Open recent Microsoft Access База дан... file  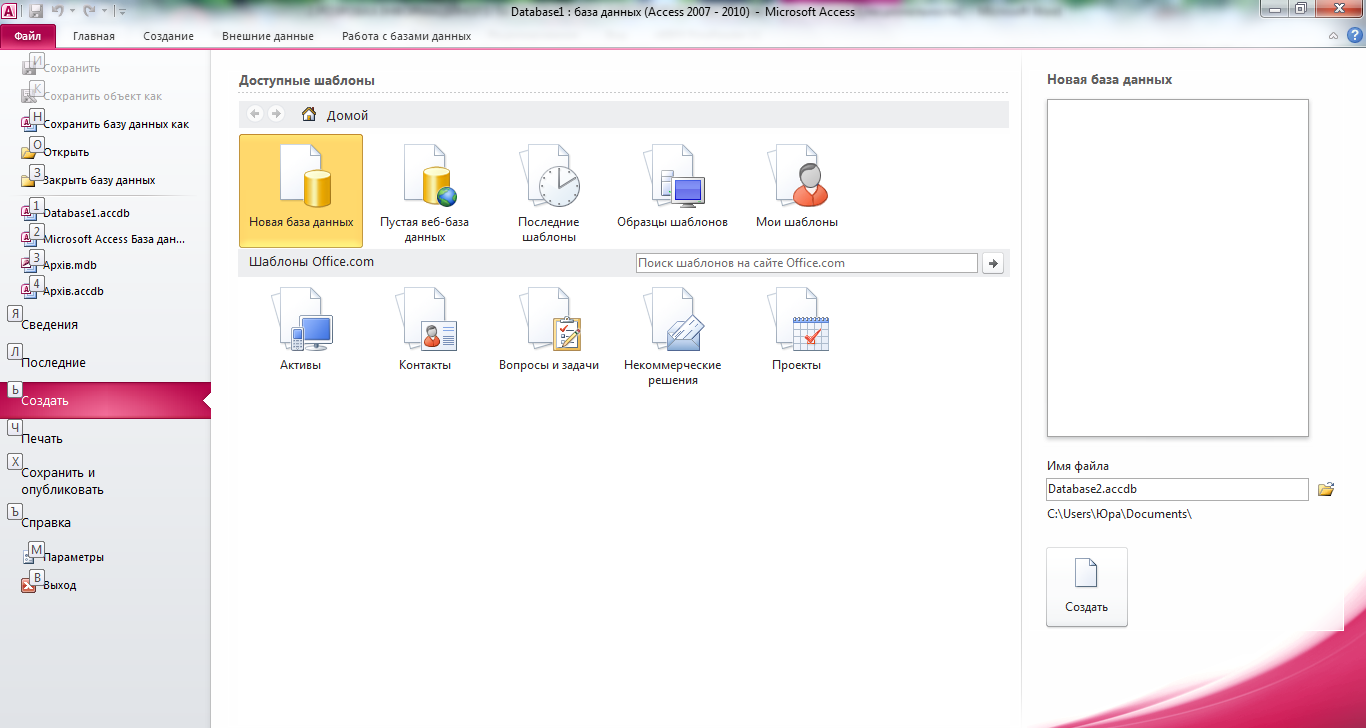[x=103, y=239]
